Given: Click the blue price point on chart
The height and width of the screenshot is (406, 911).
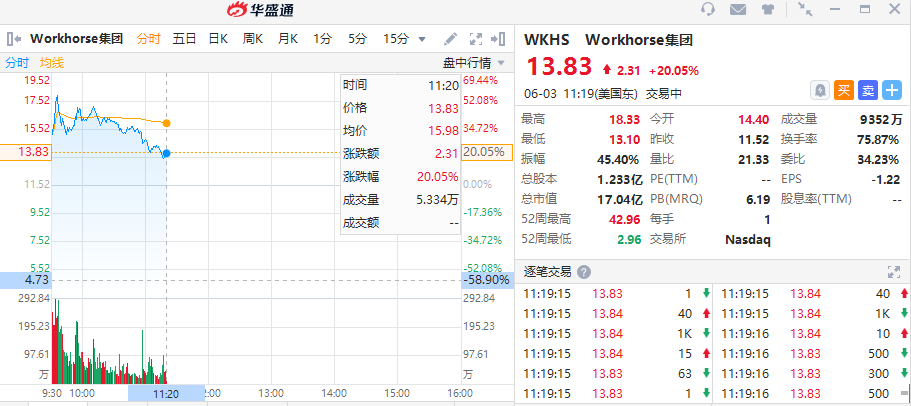Looking at the screenshot, I should 166,153.
